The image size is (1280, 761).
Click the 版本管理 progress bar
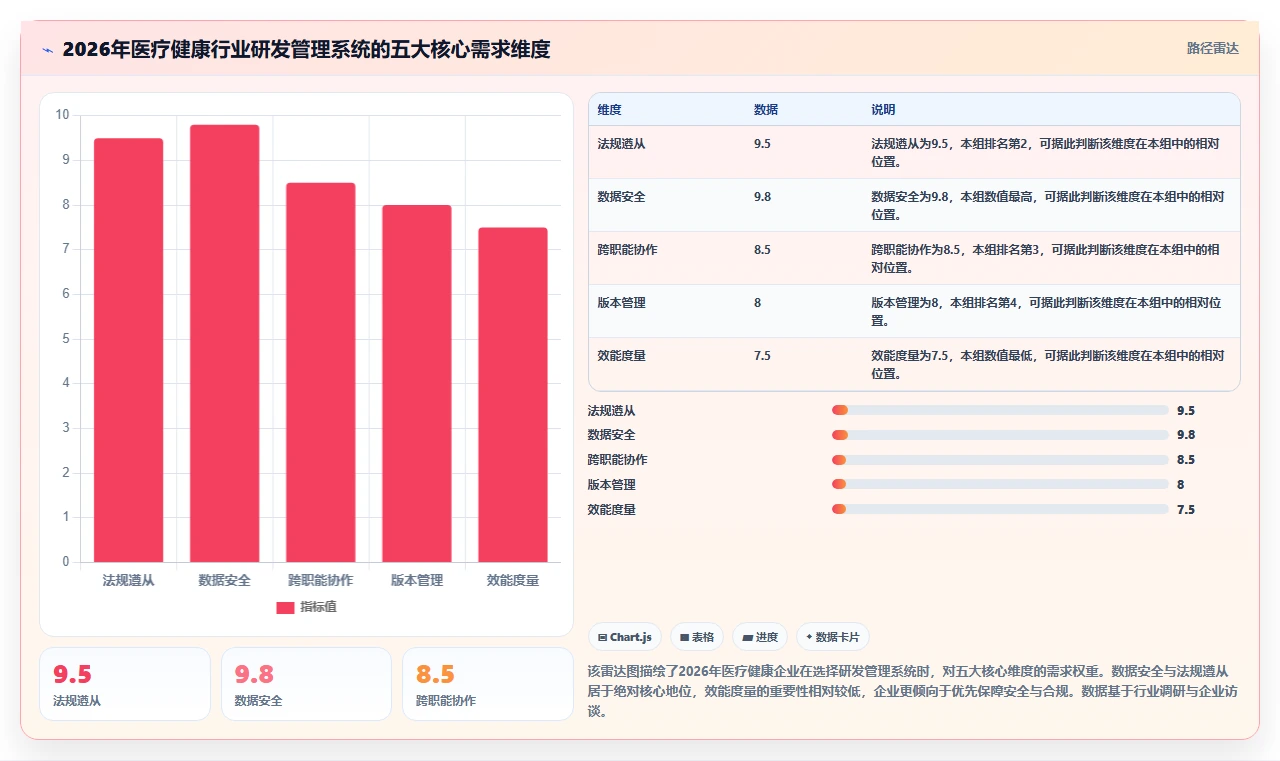pyautogui.click(x=1000, y=484)
